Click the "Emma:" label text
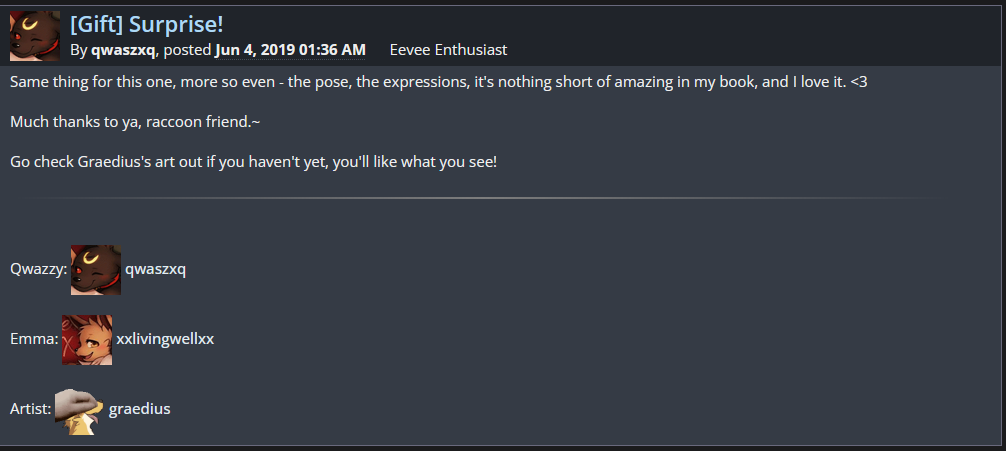The height and width of the screenshot is (451, 1006). pyautogui.click(x=33, y=339)
